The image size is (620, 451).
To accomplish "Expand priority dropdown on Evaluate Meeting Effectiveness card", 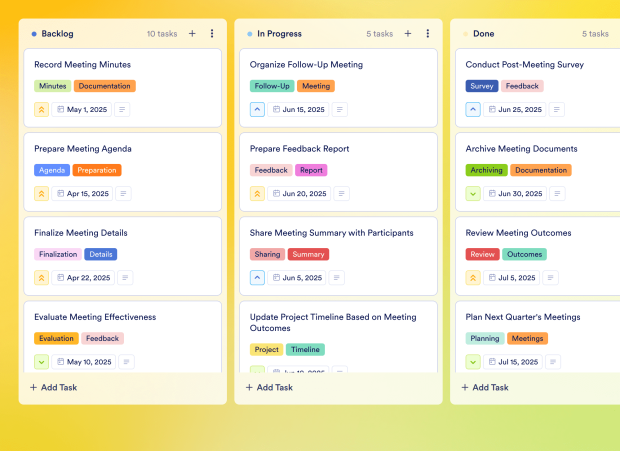I will click(42, 362).
